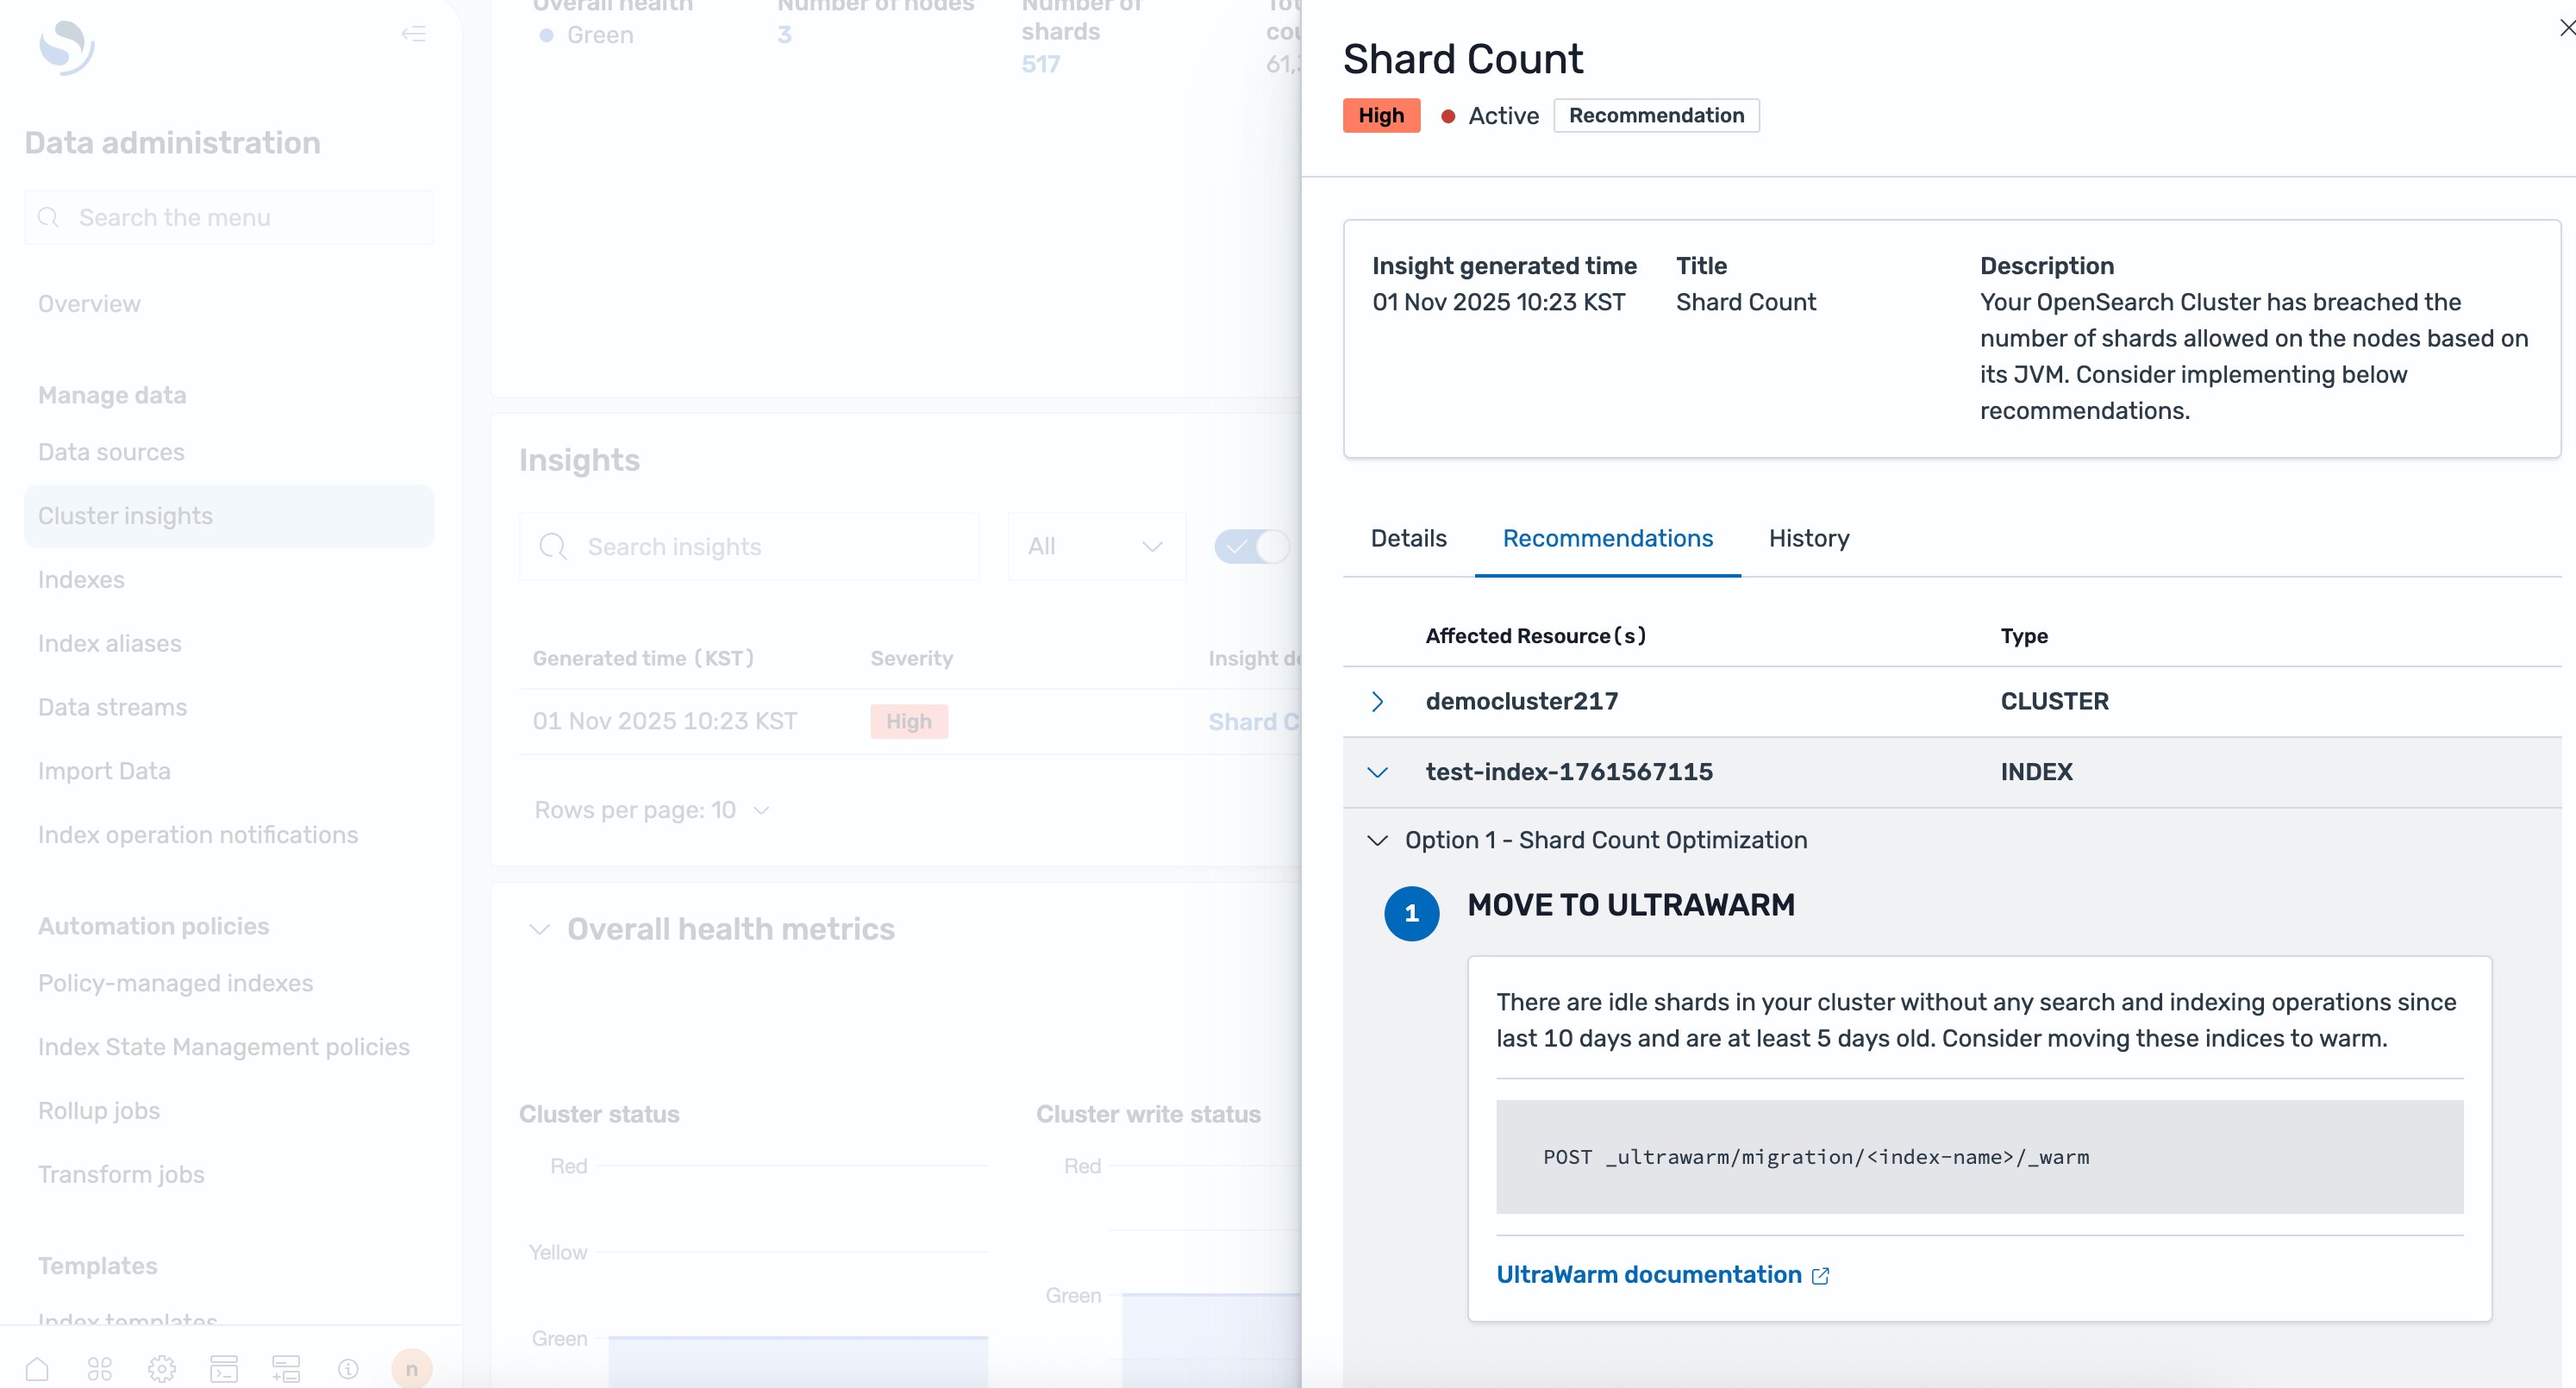Open the workspaces grid icon
This screenshot has height=1388, width=2576.
click(x=99, y=1368)
